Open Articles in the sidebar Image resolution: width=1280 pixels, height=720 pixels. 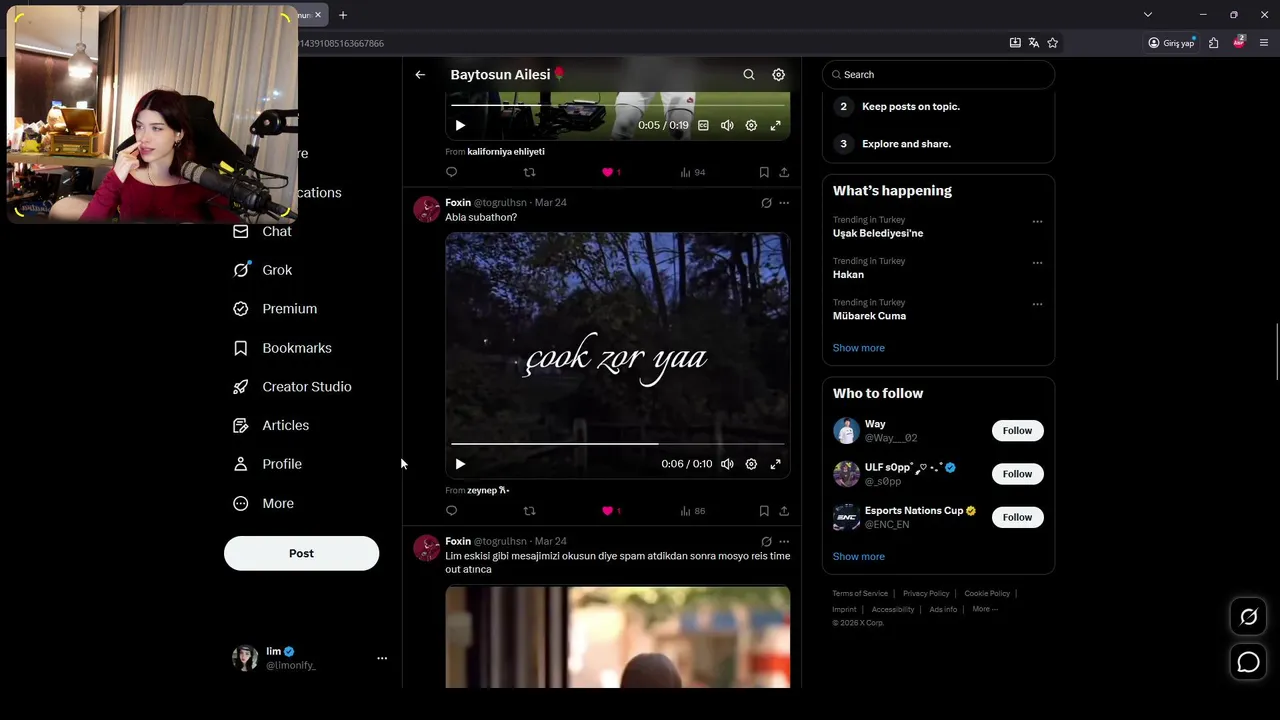271,425
